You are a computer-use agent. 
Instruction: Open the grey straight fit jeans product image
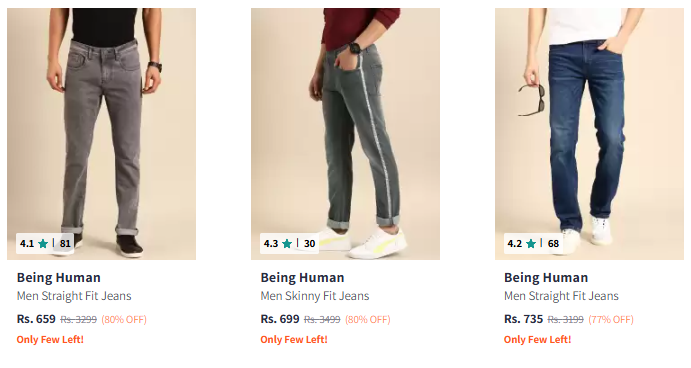click(101, 134)
